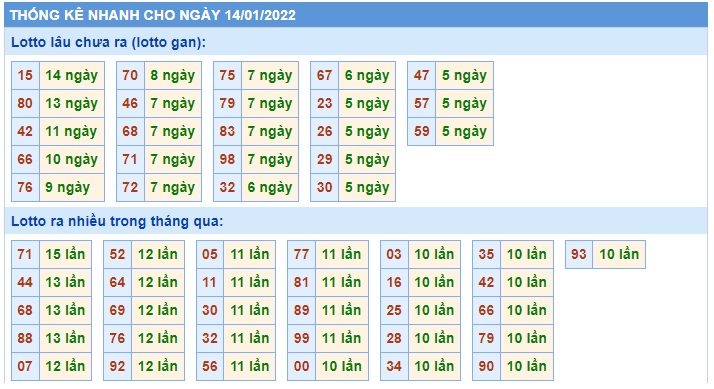Select number 46 in the lotto gan table
Screen dimensions: 714x389
[130, 103]
